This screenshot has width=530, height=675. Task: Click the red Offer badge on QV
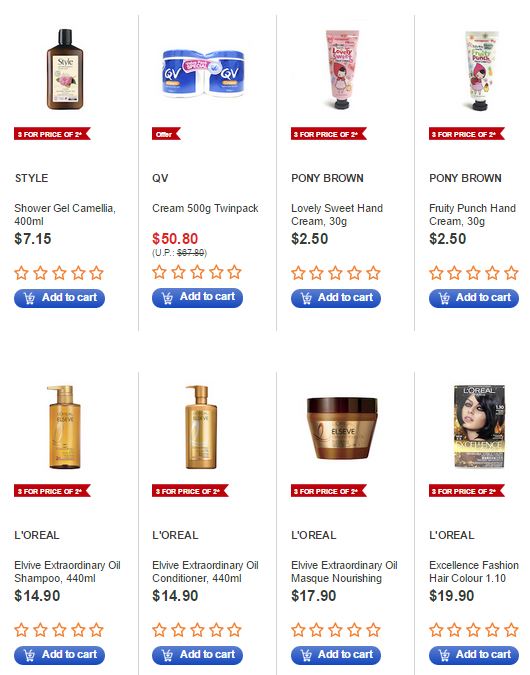coord(166,134)
